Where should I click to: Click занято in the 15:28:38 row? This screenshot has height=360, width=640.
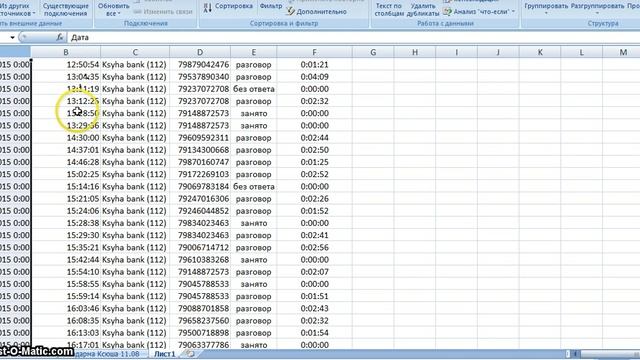click(x=253, y=223)
